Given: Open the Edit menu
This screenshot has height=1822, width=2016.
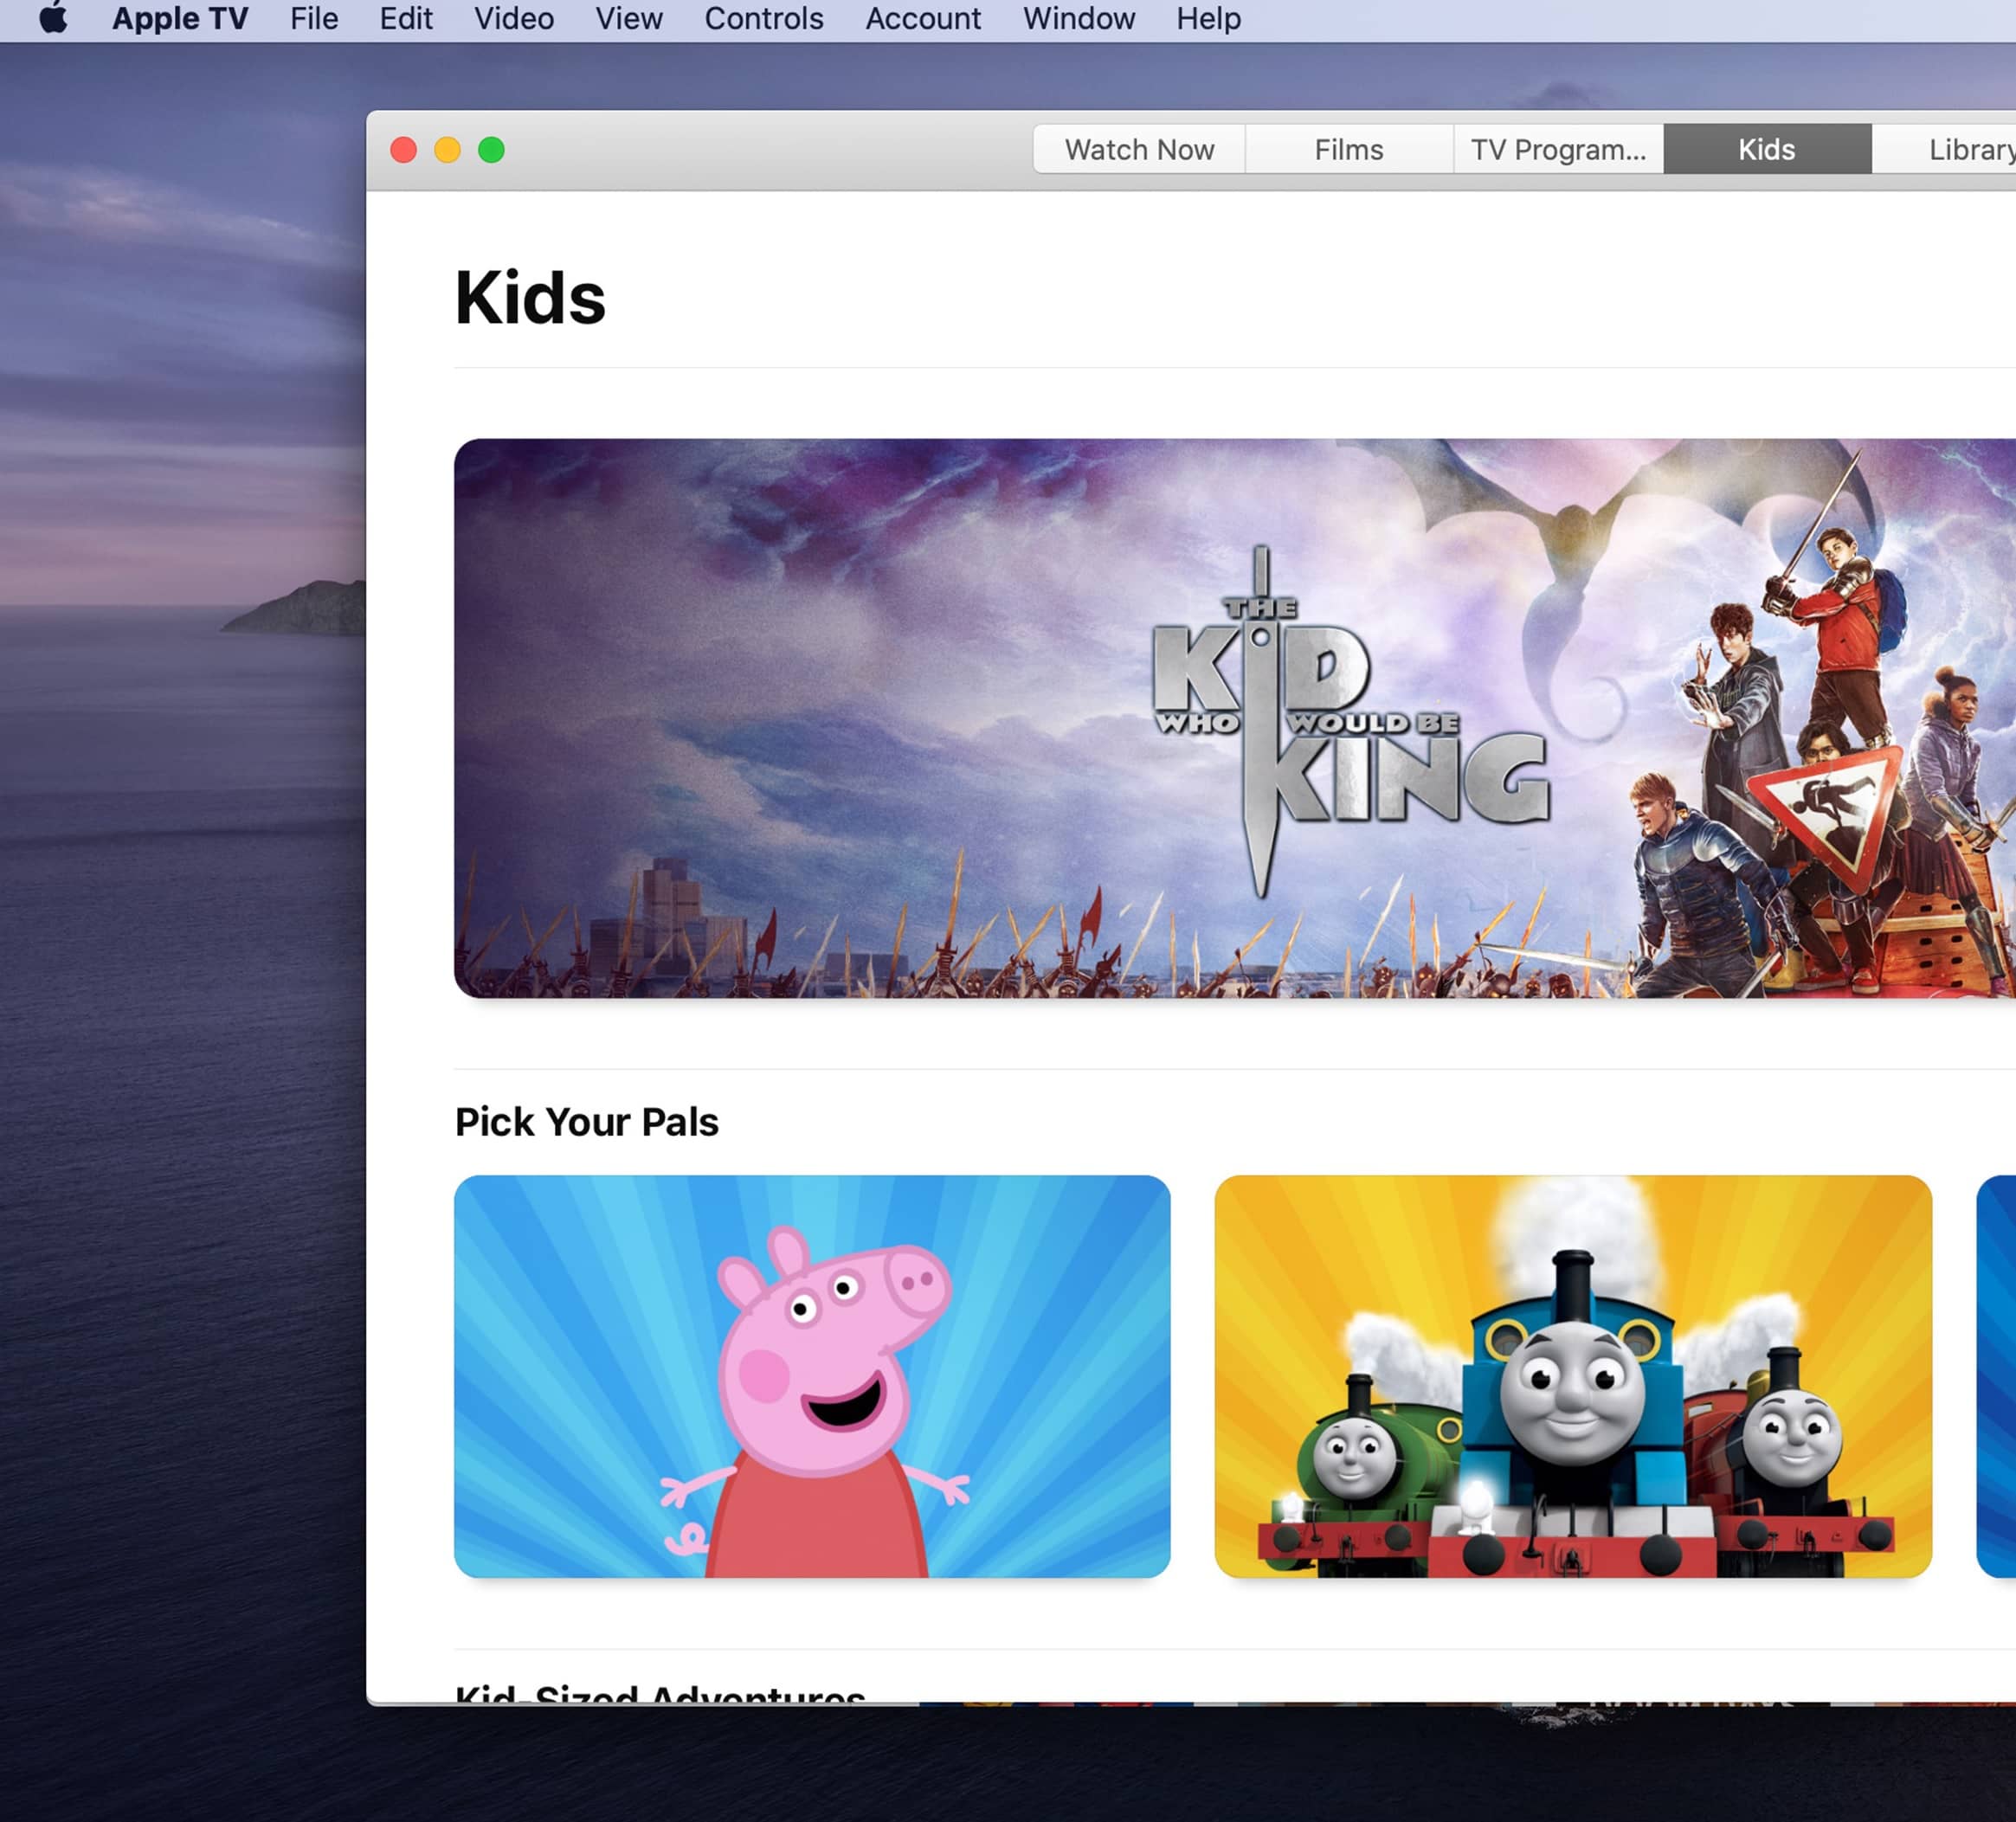Looking at the screenshot, I should (x=405, y=18).
